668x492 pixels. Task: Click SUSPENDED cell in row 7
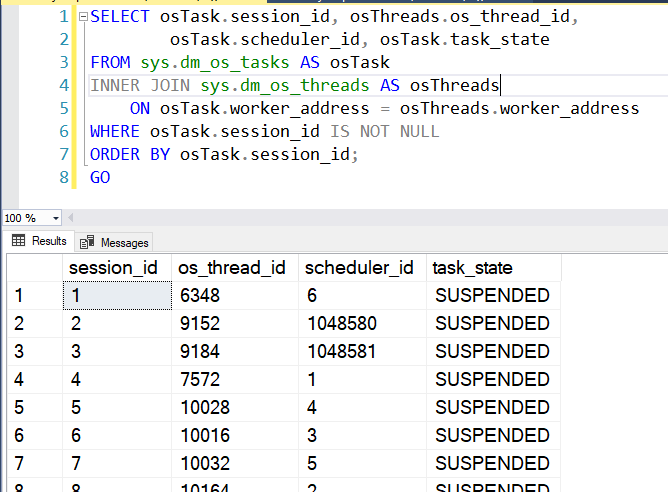[493, 463]
